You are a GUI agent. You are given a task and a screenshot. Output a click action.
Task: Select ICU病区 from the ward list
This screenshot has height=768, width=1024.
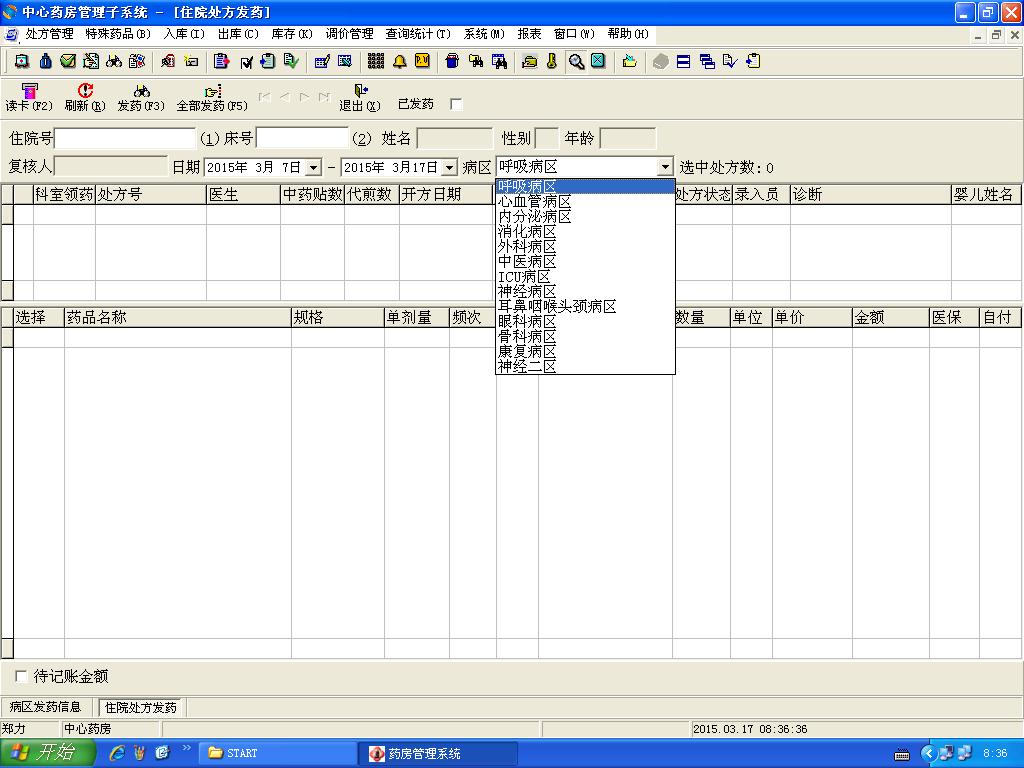click(585, 277)
